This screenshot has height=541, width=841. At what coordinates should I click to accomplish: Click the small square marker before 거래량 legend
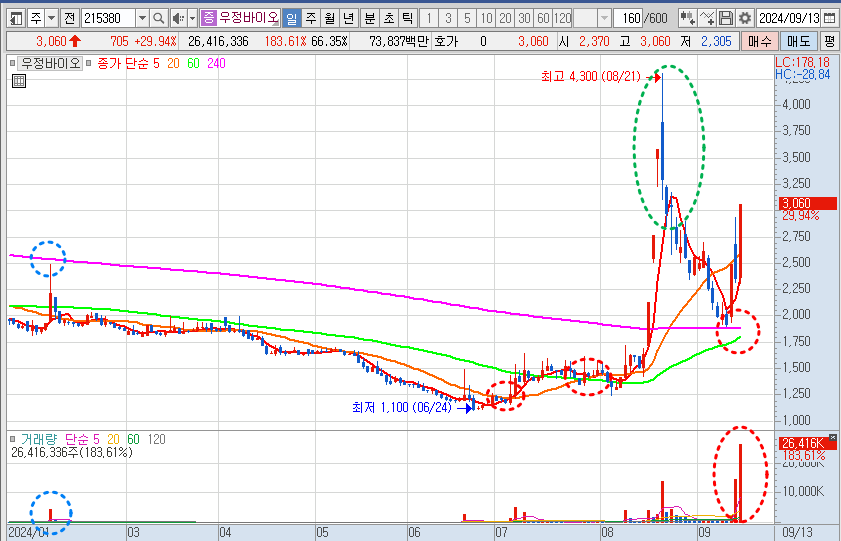12,439
